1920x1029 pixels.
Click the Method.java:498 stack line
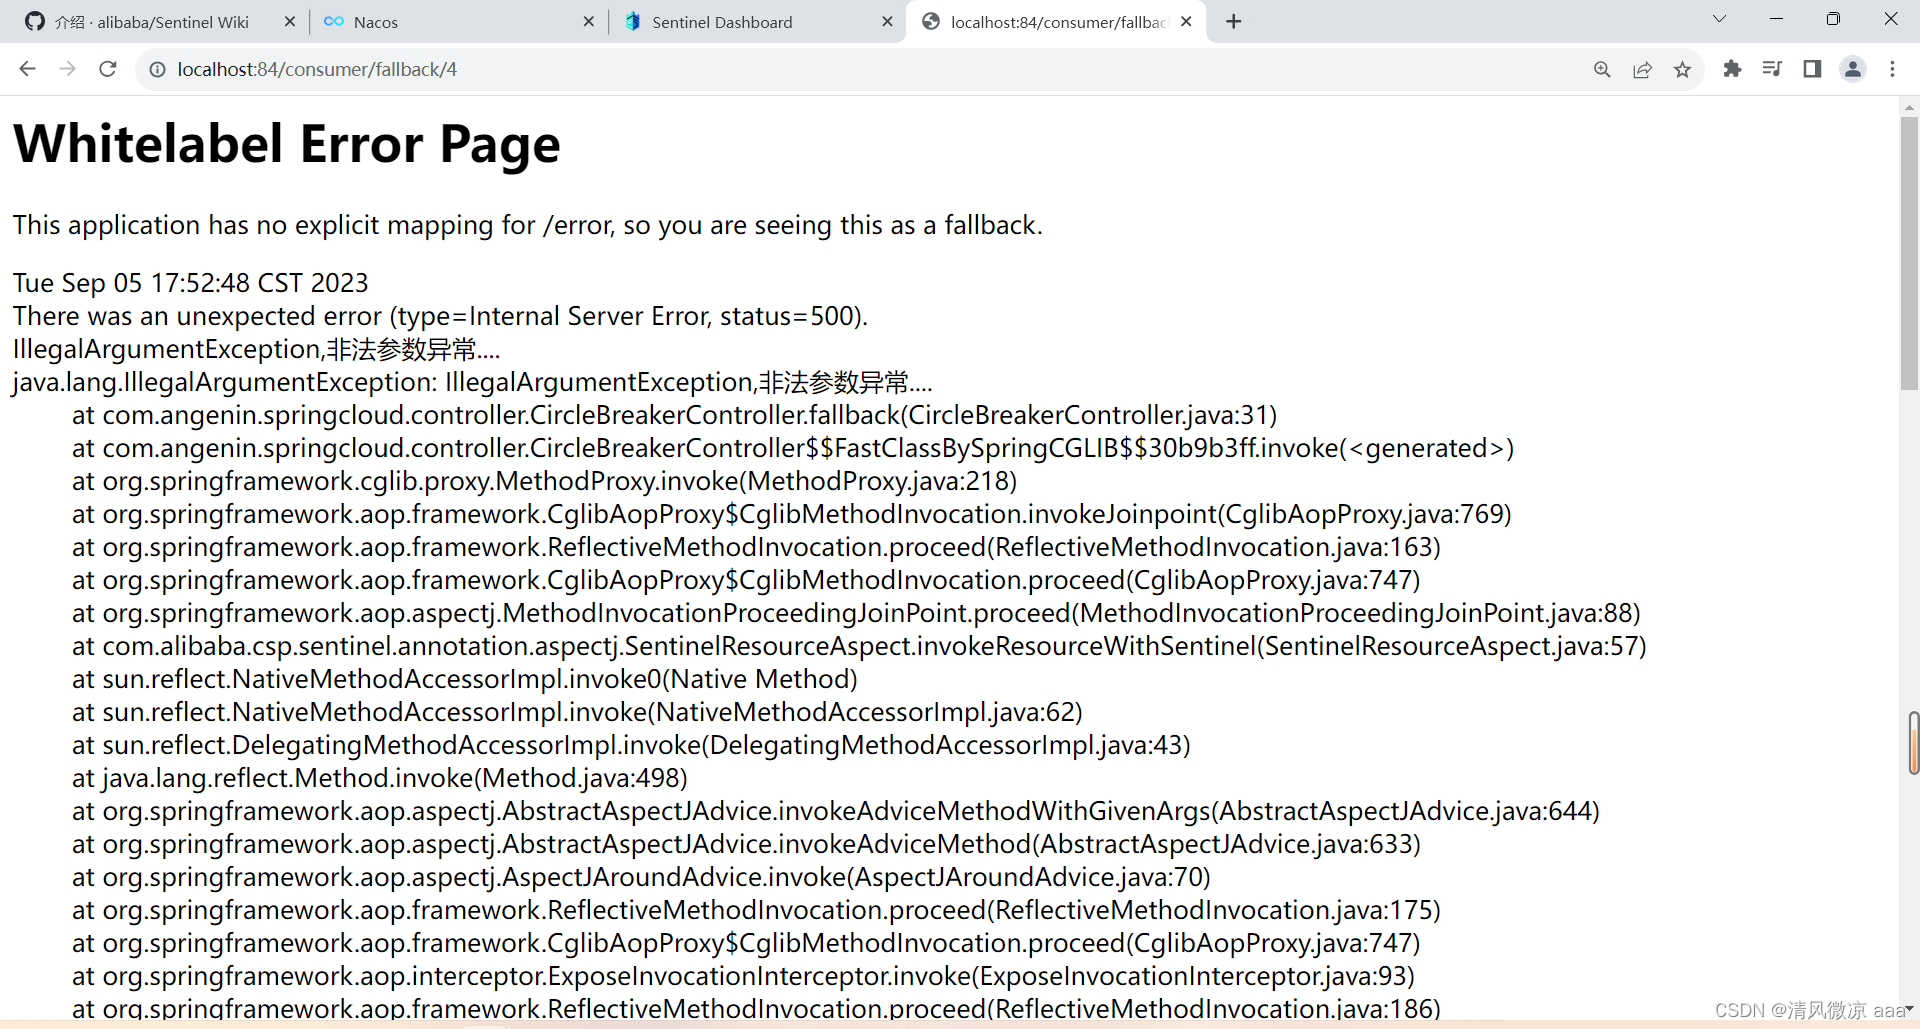[380, 778]
